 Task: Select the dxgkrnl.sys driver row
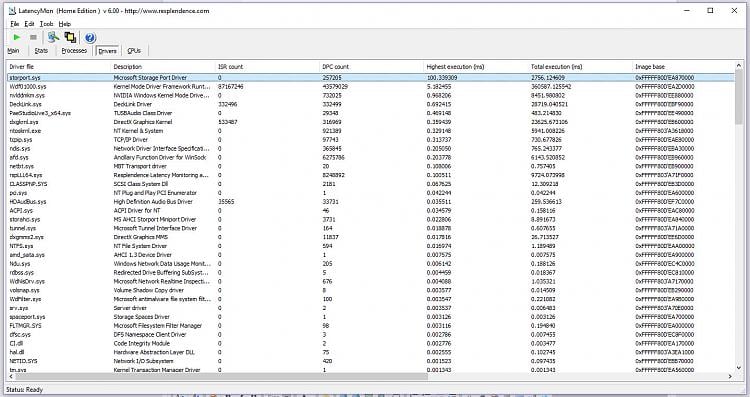[x=371, y=122]
